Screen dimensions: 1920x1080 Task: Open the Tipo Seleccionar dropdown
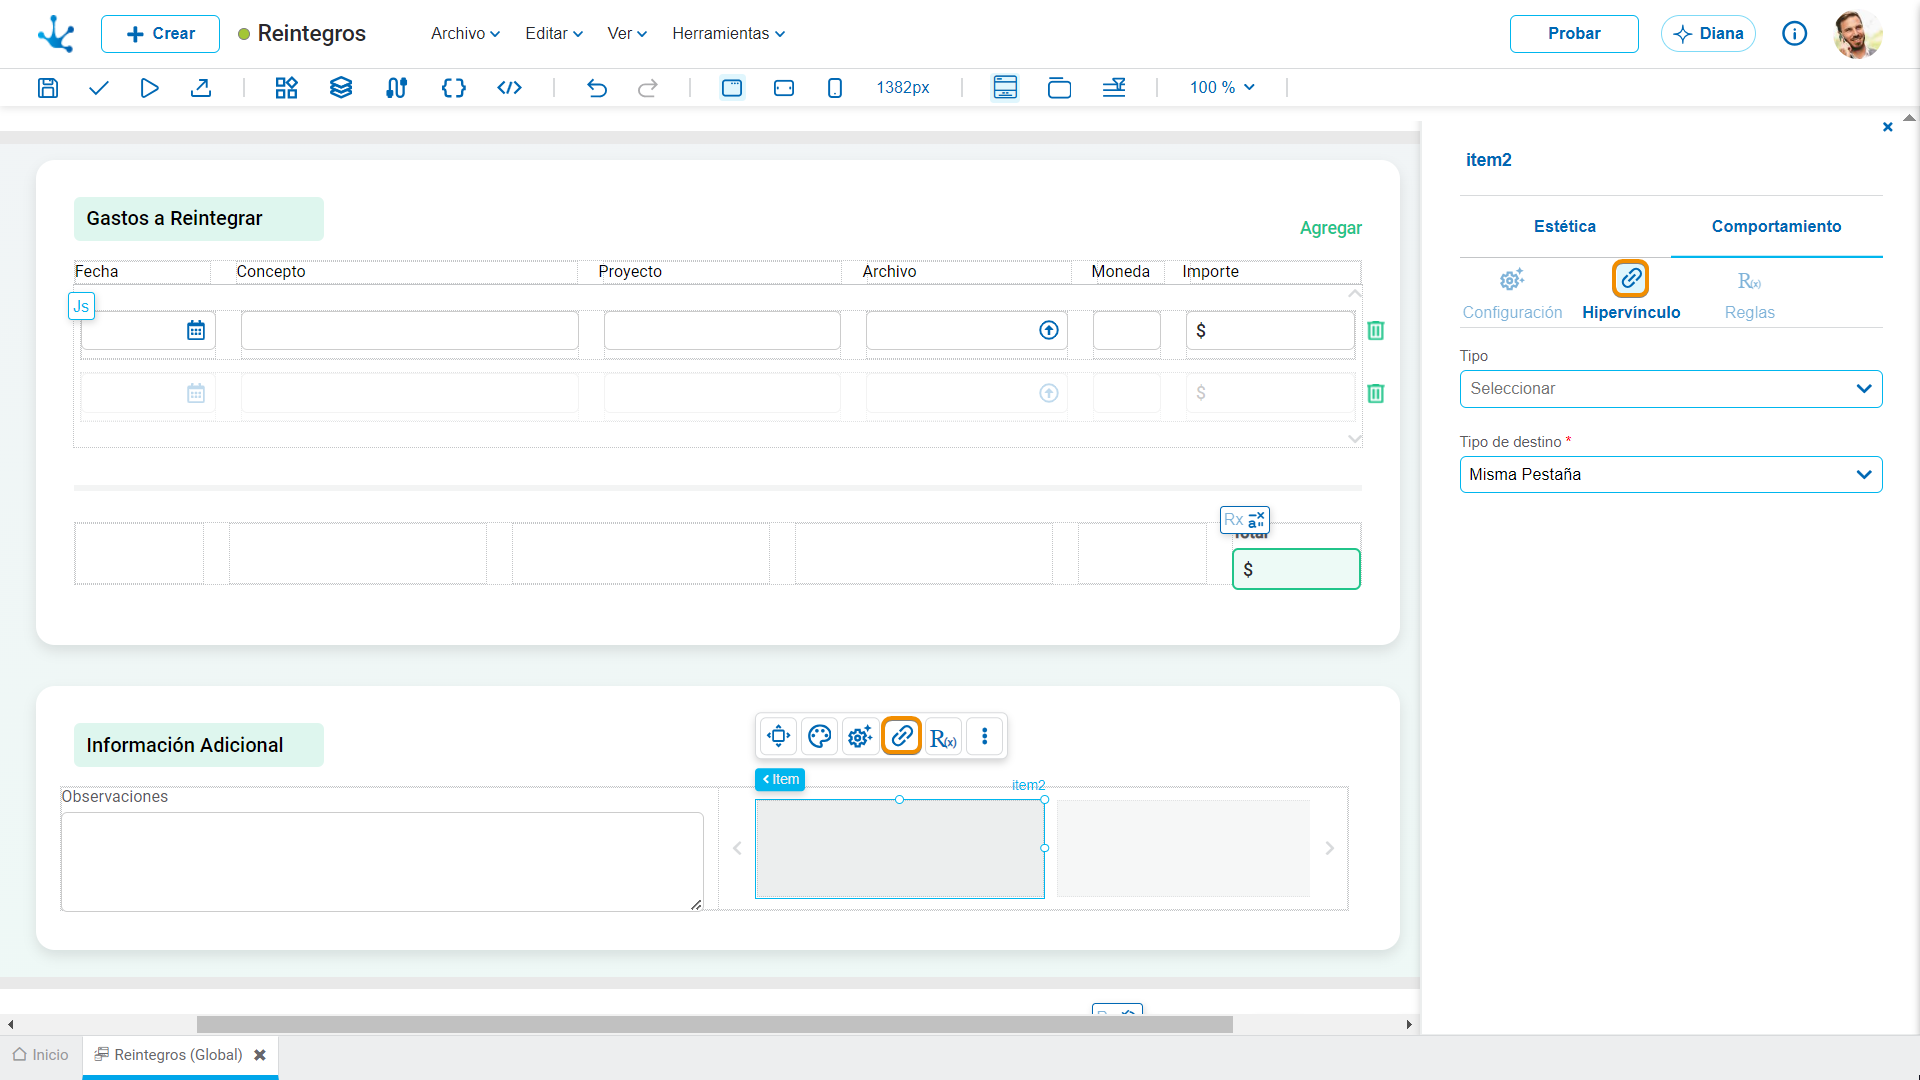pos(1671,389)
